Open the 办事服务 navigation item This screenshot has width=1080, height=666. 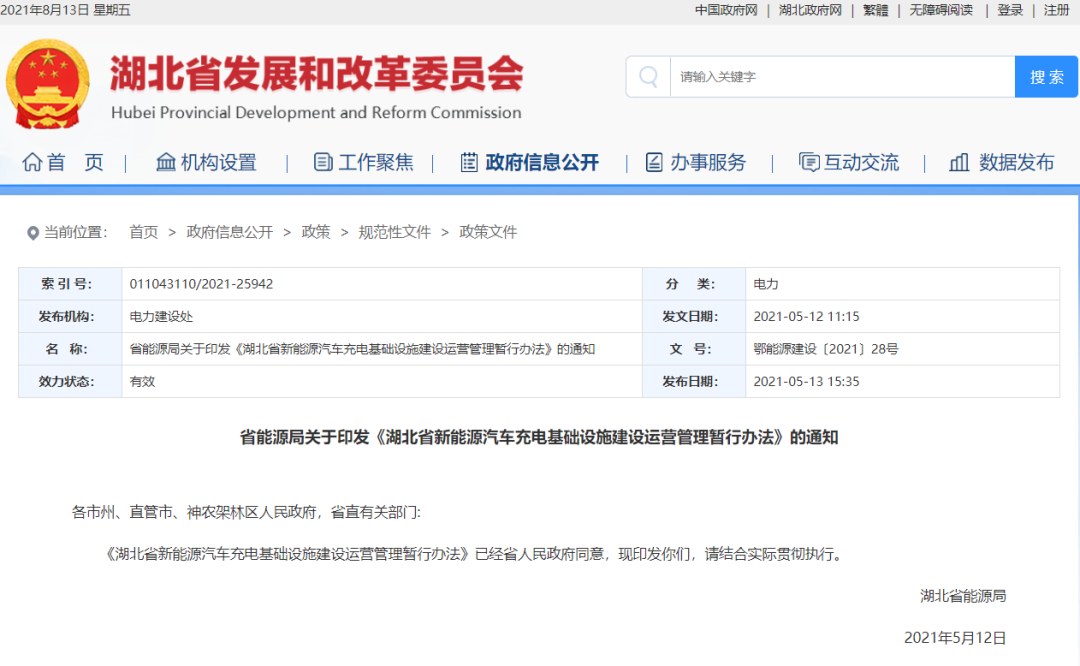pos(695,163)
